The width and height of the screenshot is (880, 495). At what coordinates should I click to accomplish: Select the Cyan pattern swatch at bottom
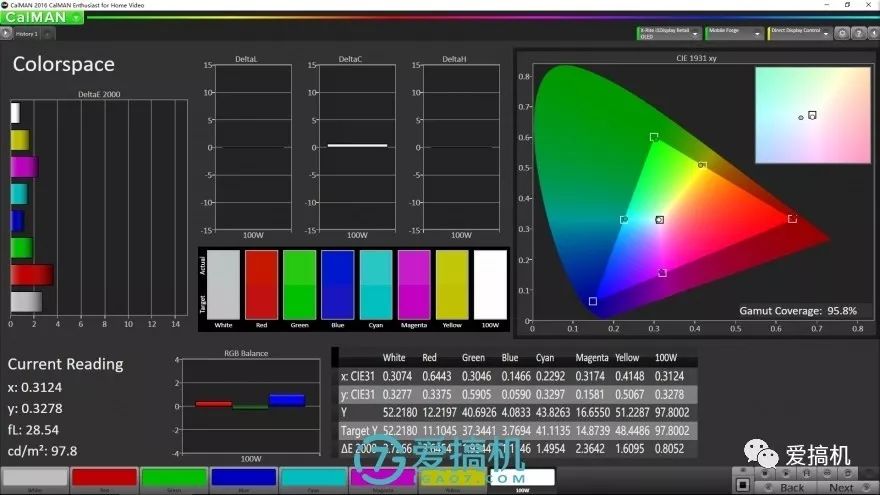[312, 478]
